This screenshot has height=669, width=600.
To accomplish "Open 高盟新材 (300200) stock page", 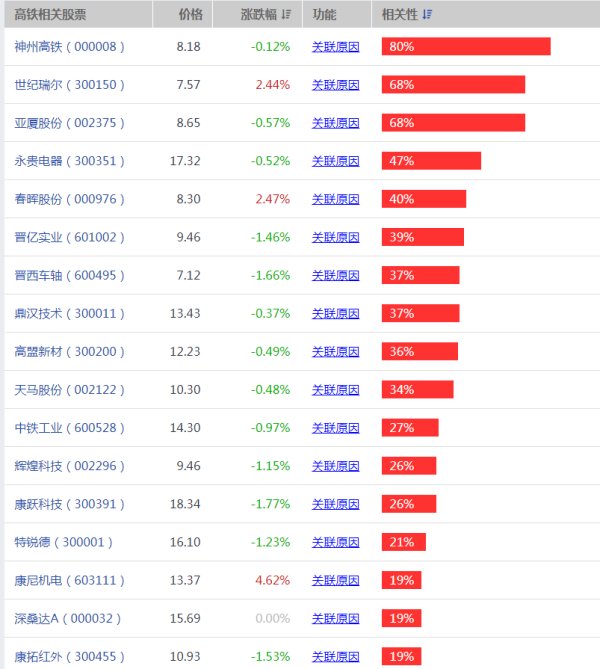I will 69,352.
